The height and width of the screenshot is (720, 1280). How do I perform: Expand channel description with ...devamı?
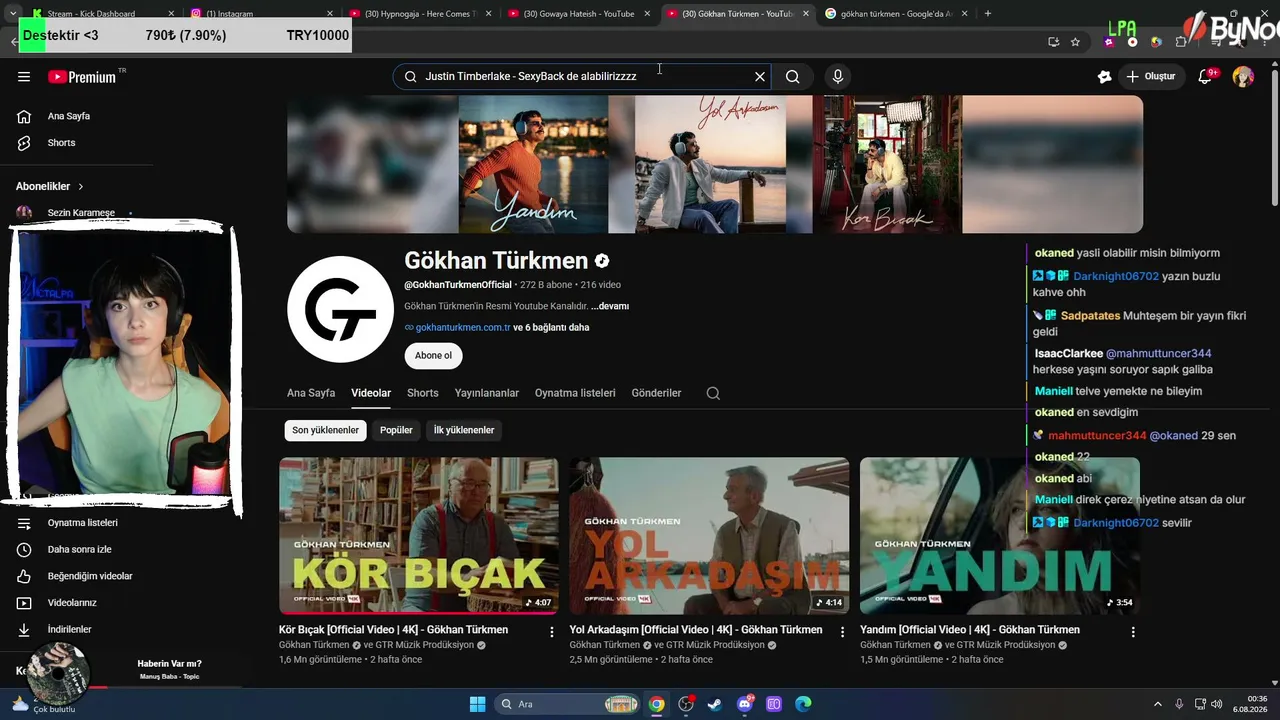tap(610, 306)
